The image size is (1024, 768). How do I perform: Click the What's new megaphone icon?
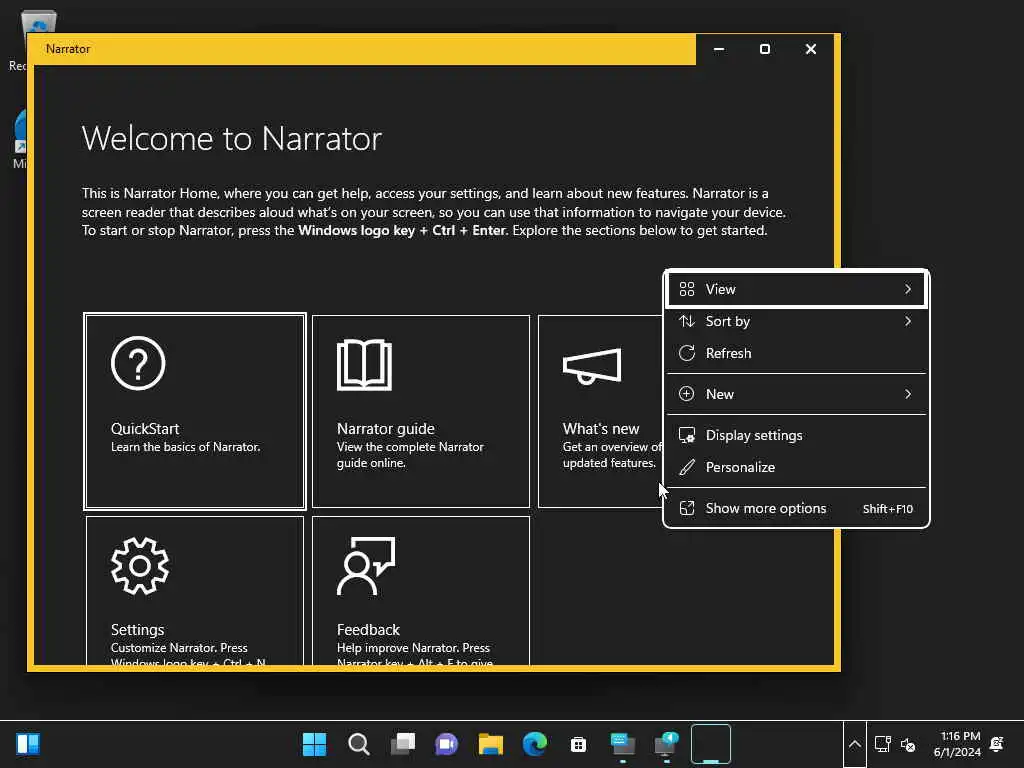click(592, 366)
